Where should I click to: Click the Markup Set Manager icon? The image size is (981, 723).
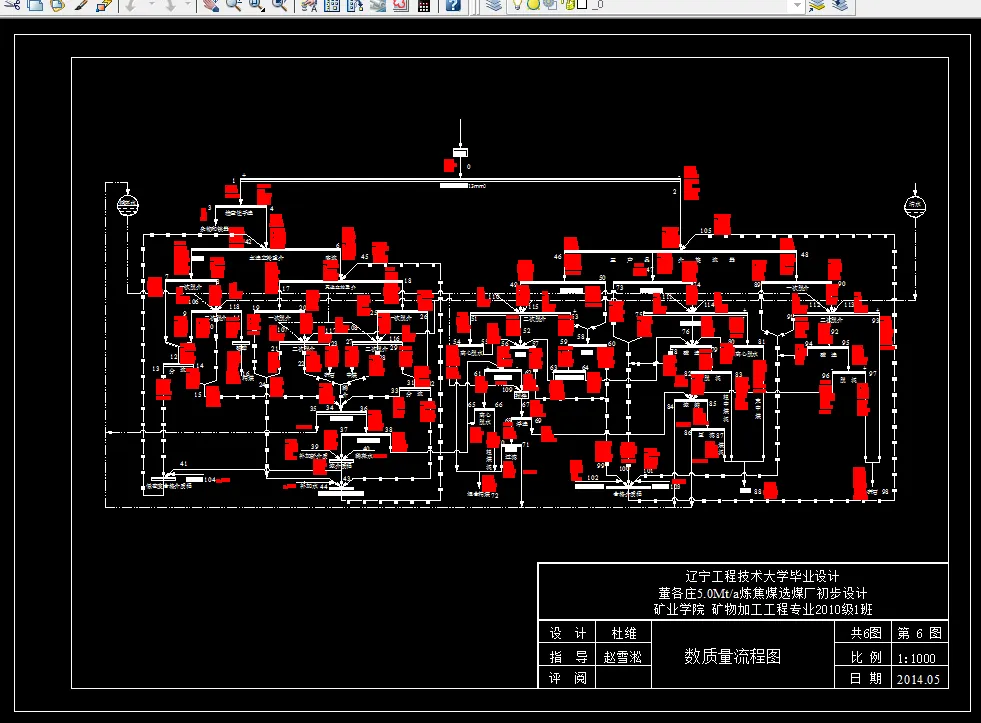coord(400,5)
